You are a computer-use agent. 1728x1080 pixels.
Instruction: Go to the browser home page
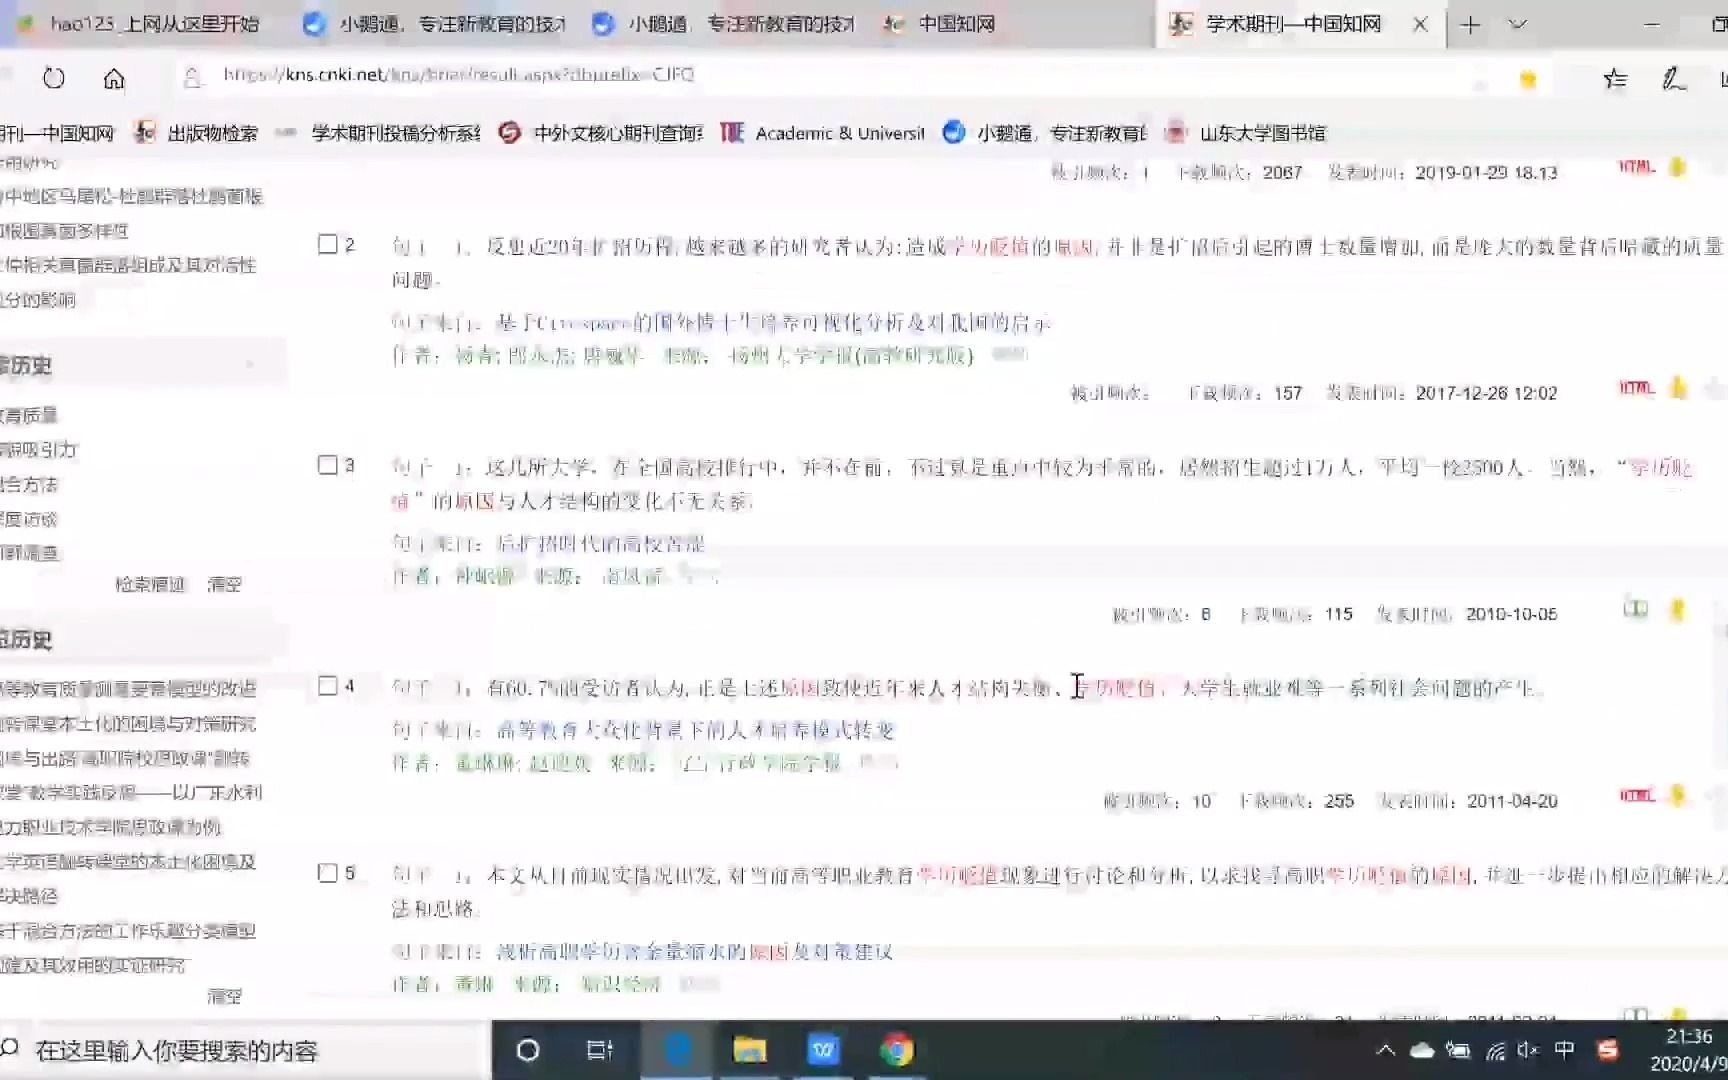(114, 78)
